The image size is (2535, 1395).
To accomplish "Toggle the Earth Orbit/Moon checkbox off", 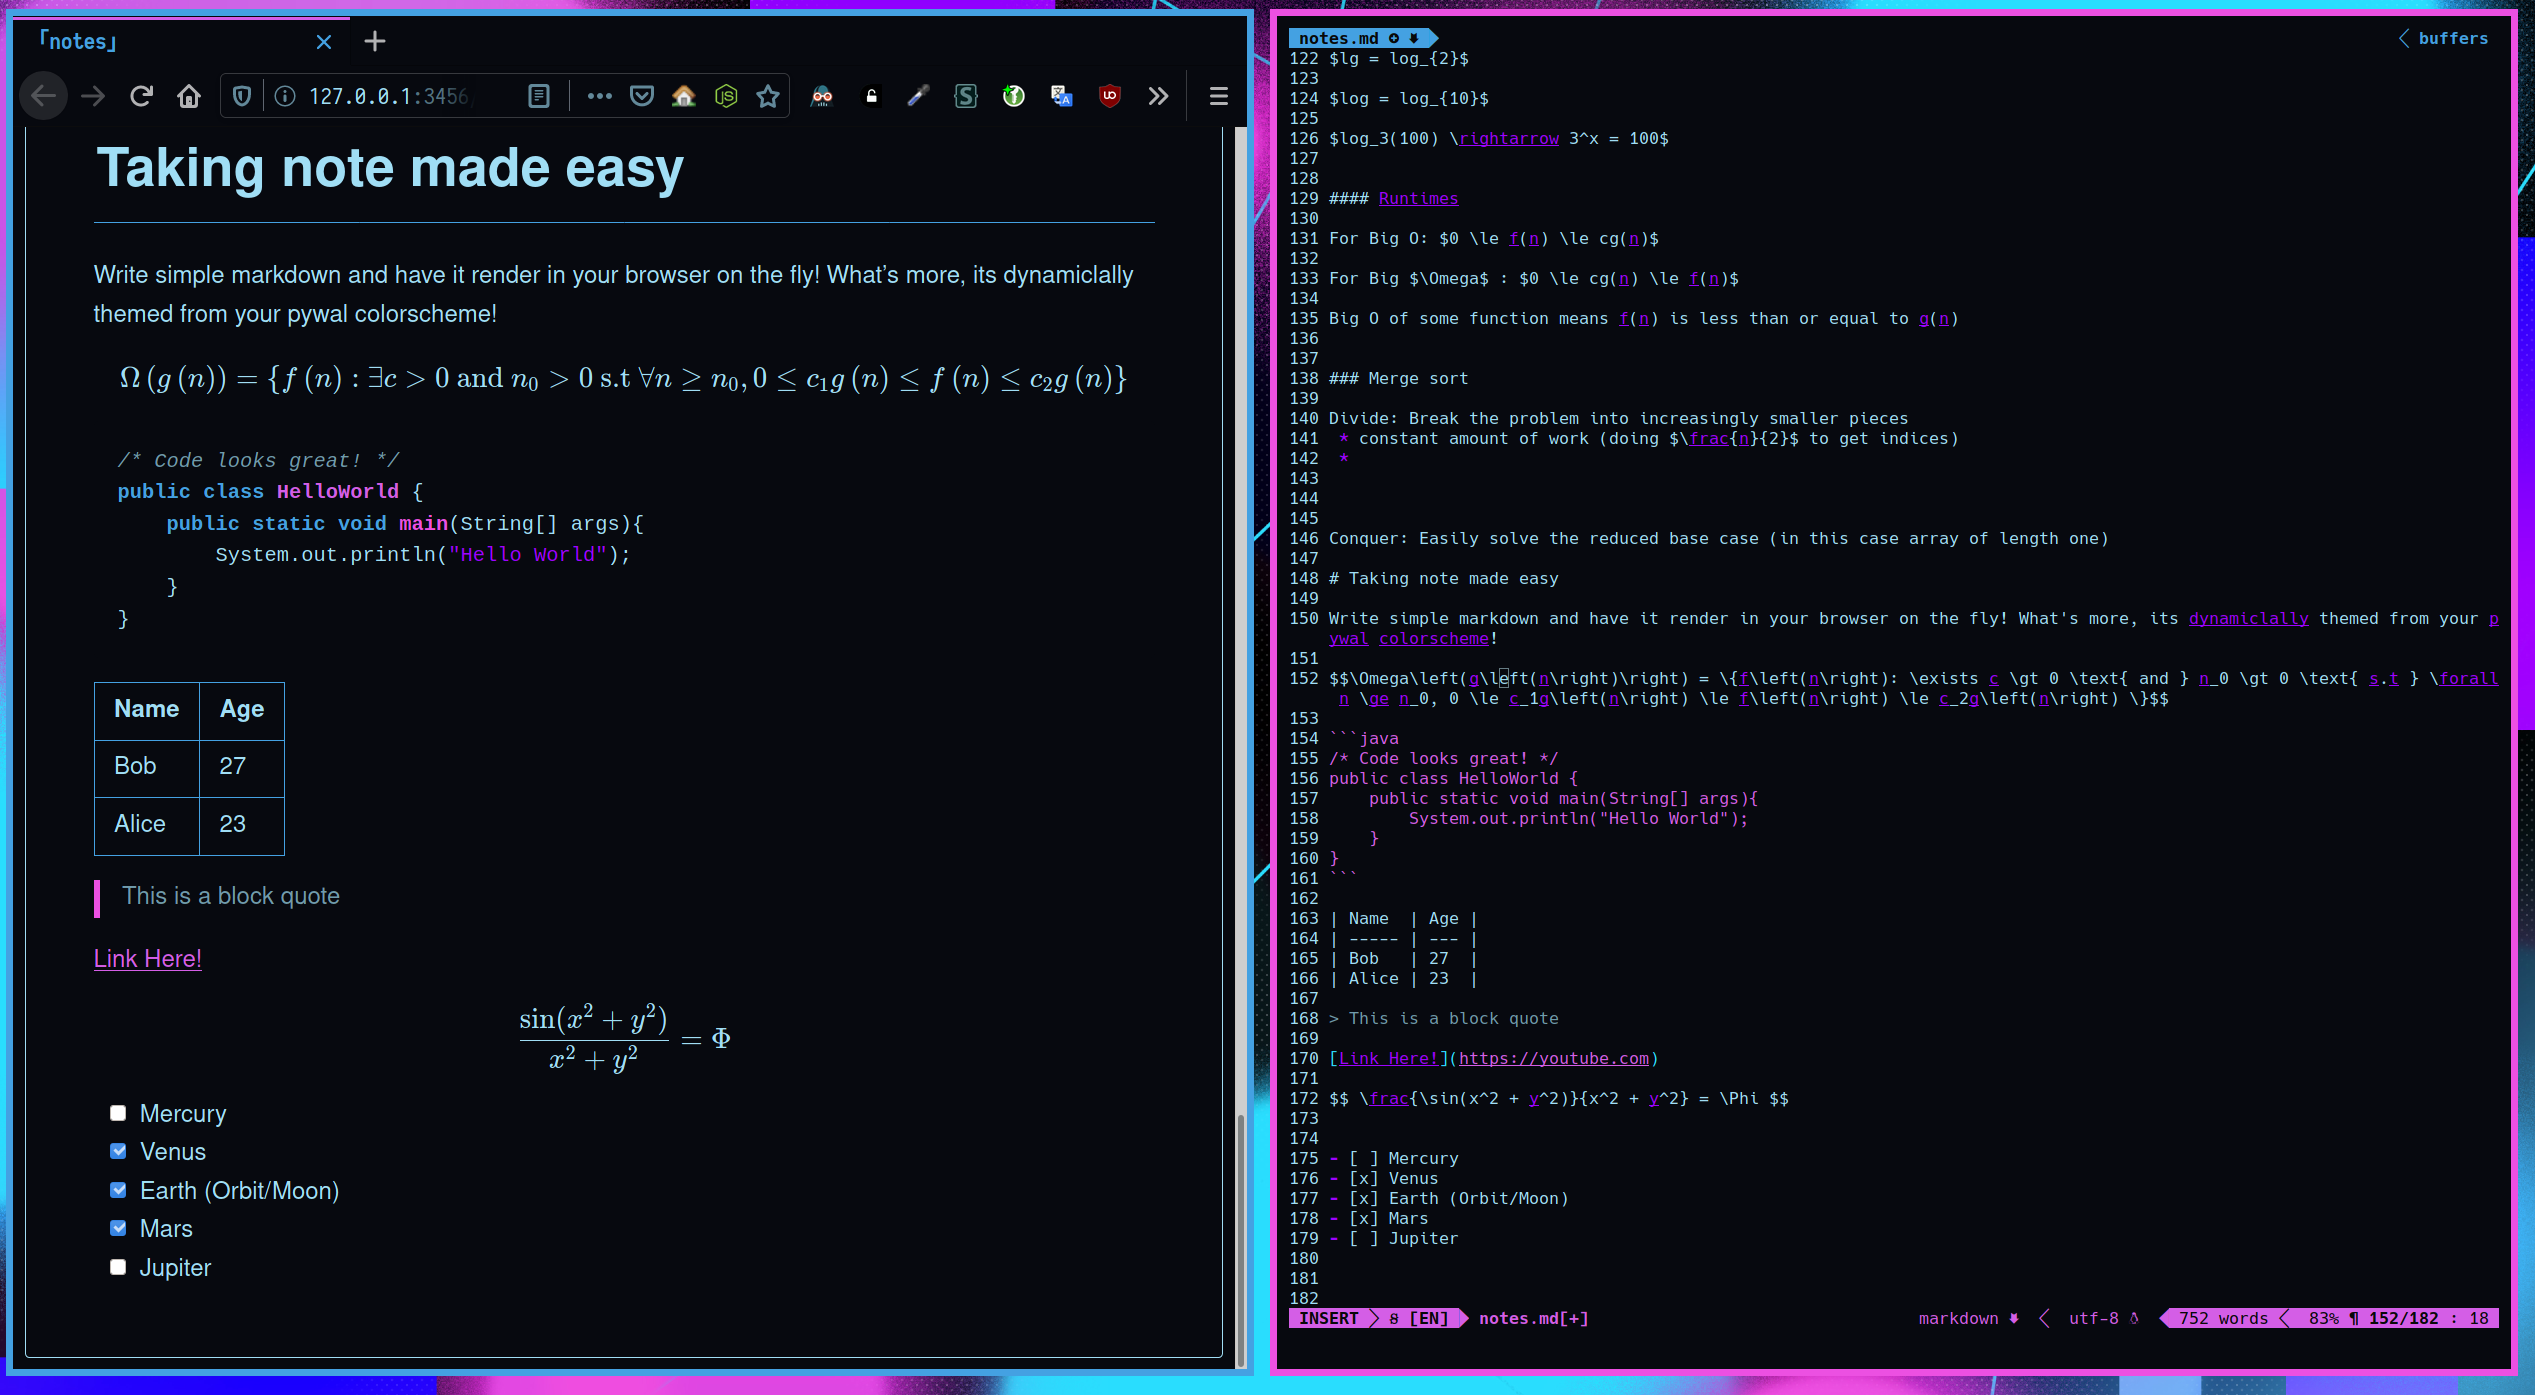I will pos(115,1189).
